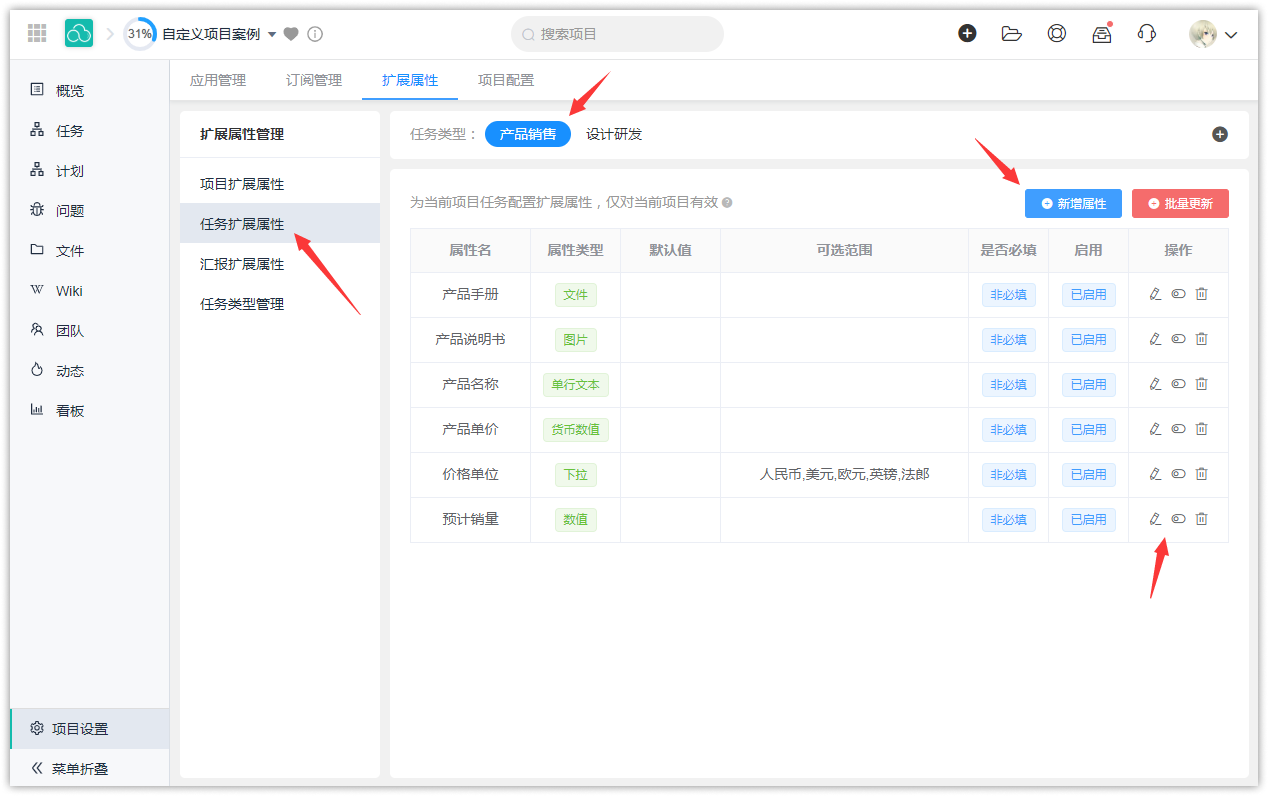Screen dimensions: 1268x796
Task: Open 概览 in left sidebar
Action: (90, 90)
